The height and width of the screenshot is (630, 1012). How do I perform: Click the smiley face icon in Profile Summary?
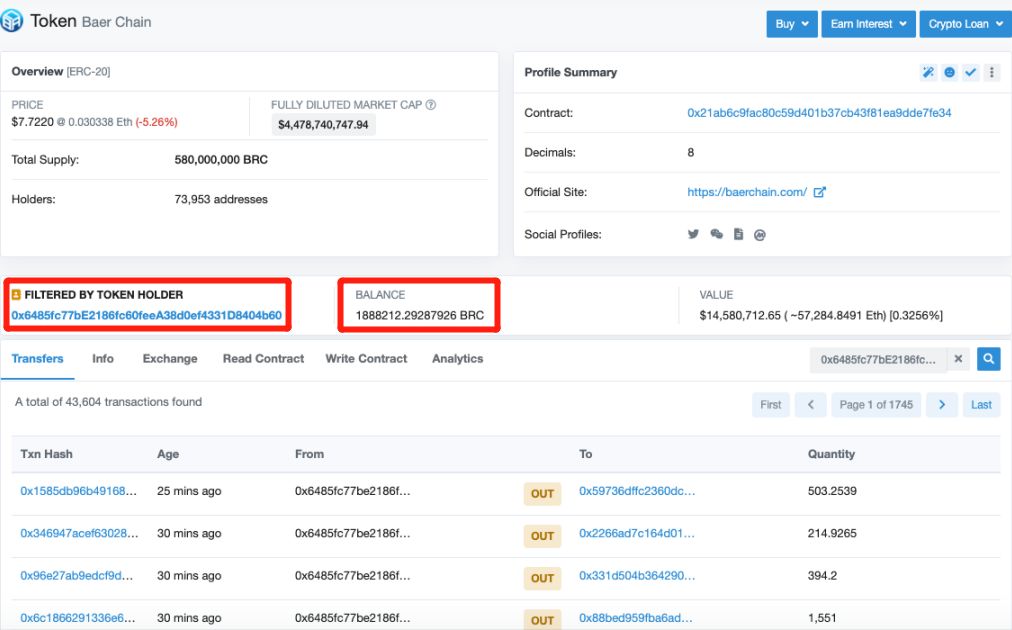coord(949,72)
